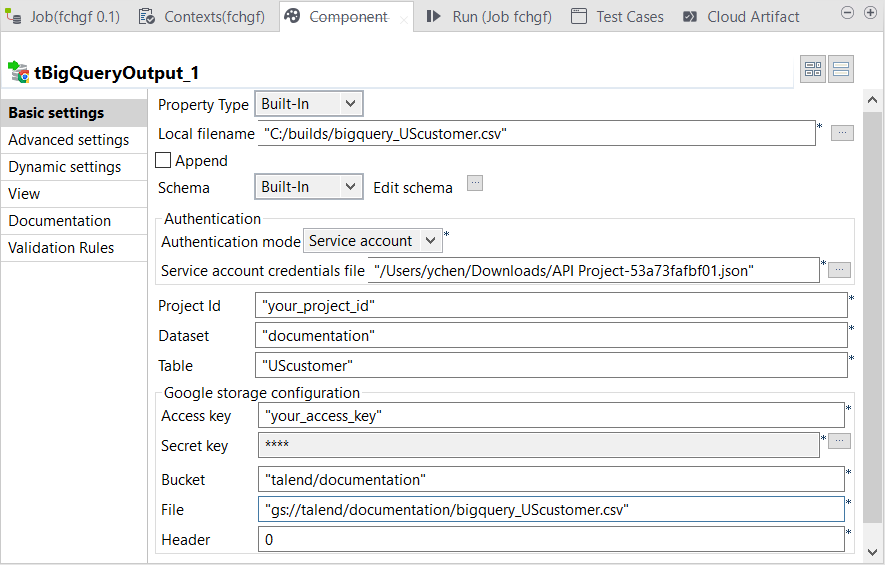Open the Authentication mode dropdown
885x565 pixels.
(372, 241)
